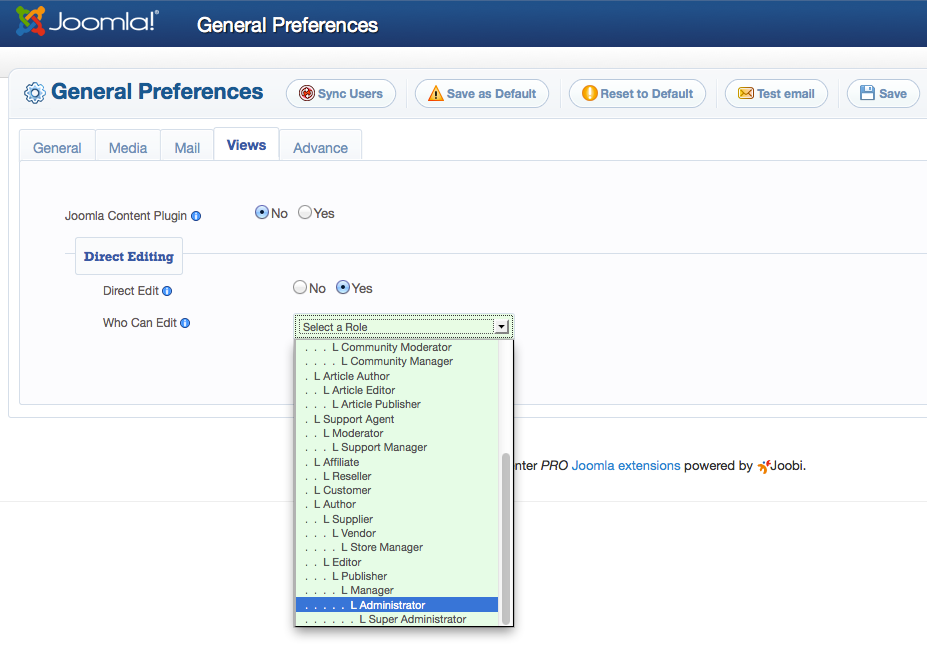The width and height of the screenshot is (927, 654).
Task: Open the Joomla extensions link
Action: pyautogui.click(x=626, y=466)
